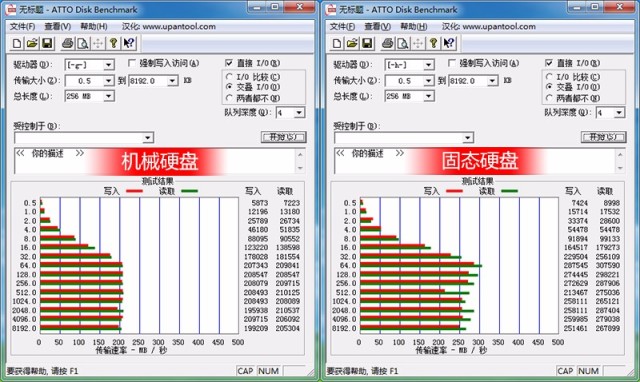Click context help arrow icon in right toolbar
Image resolution: width=640 pixels, height=382 pixels.
[x=449, y=43]
